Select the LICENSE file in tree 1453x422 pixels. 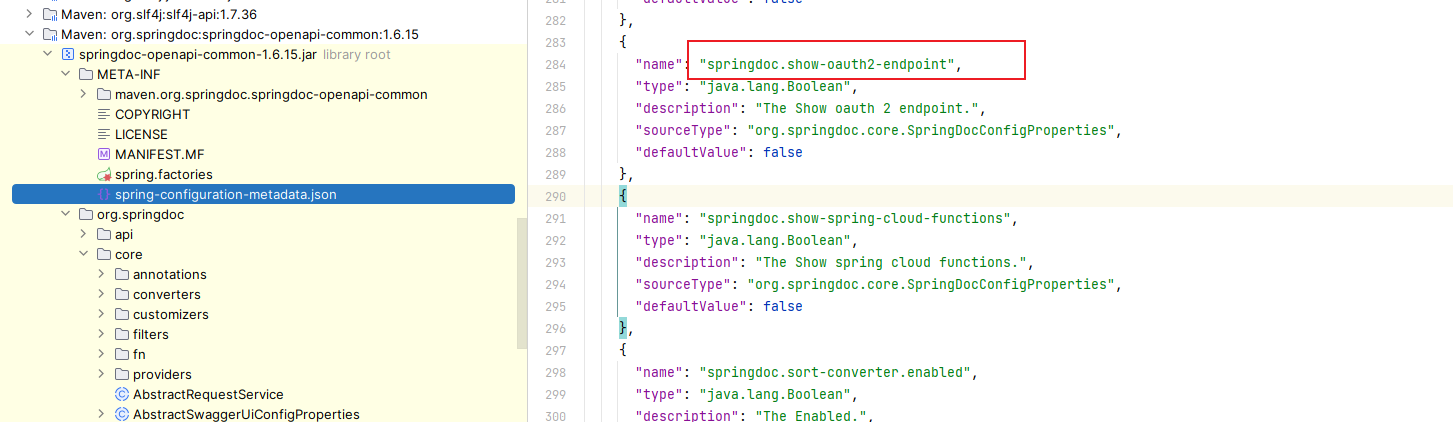click(x=141, y=134)
